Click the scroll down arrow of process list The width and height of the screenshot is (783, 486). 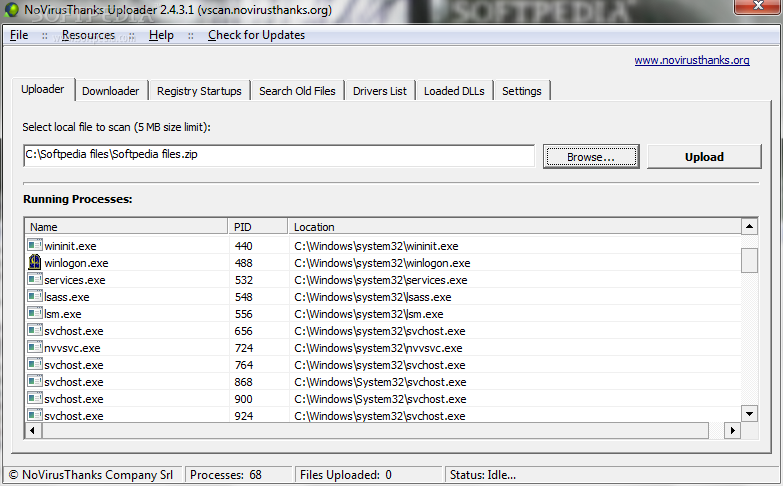pyautogui.click(x=749, y=414)
